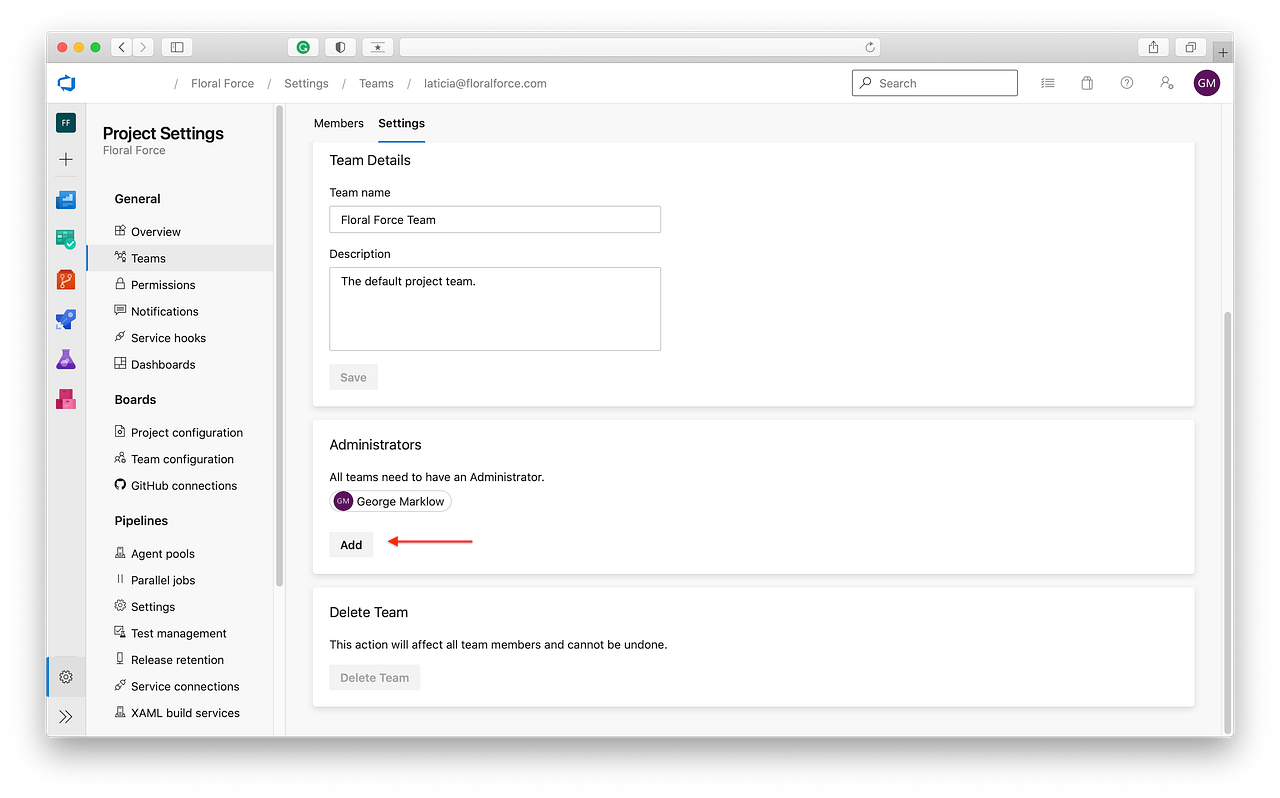
Task: Open Azure Boards from the left sidebar
Action: [65, 239]
